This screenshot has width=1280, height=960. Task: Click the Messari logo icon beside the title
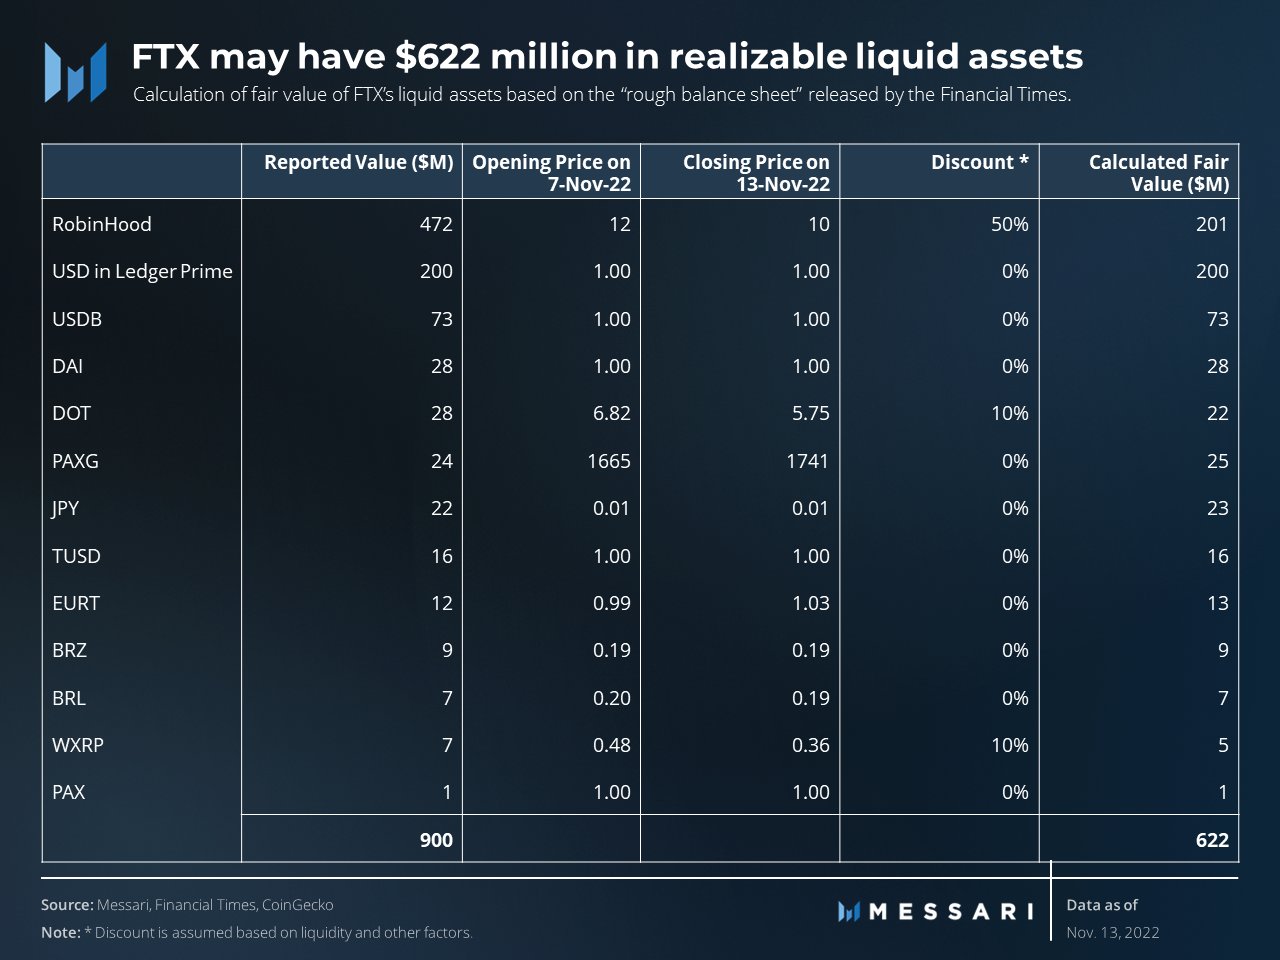pos(75,72)
